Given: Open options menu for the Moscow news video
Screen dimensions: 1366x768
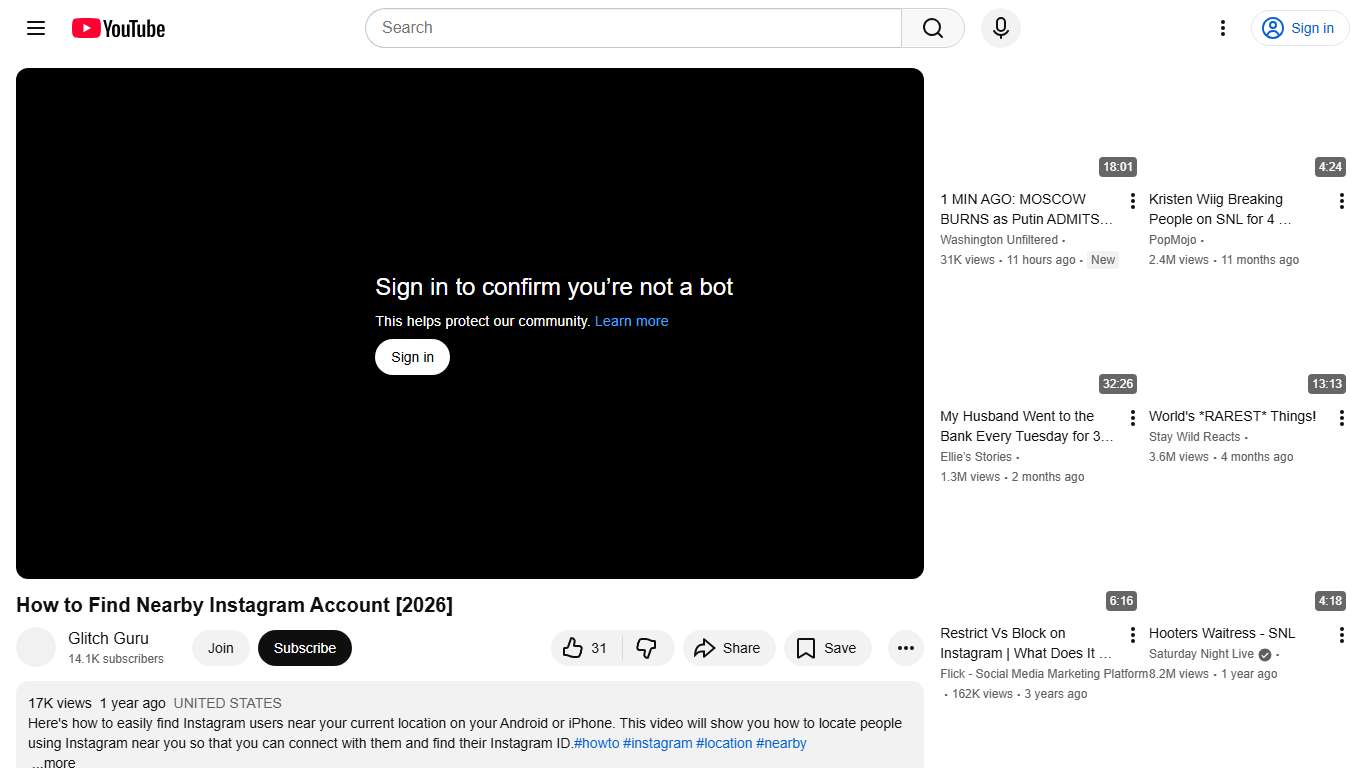Looking at the screenshot, I should pyautogui.click(x=1131, y=200).
